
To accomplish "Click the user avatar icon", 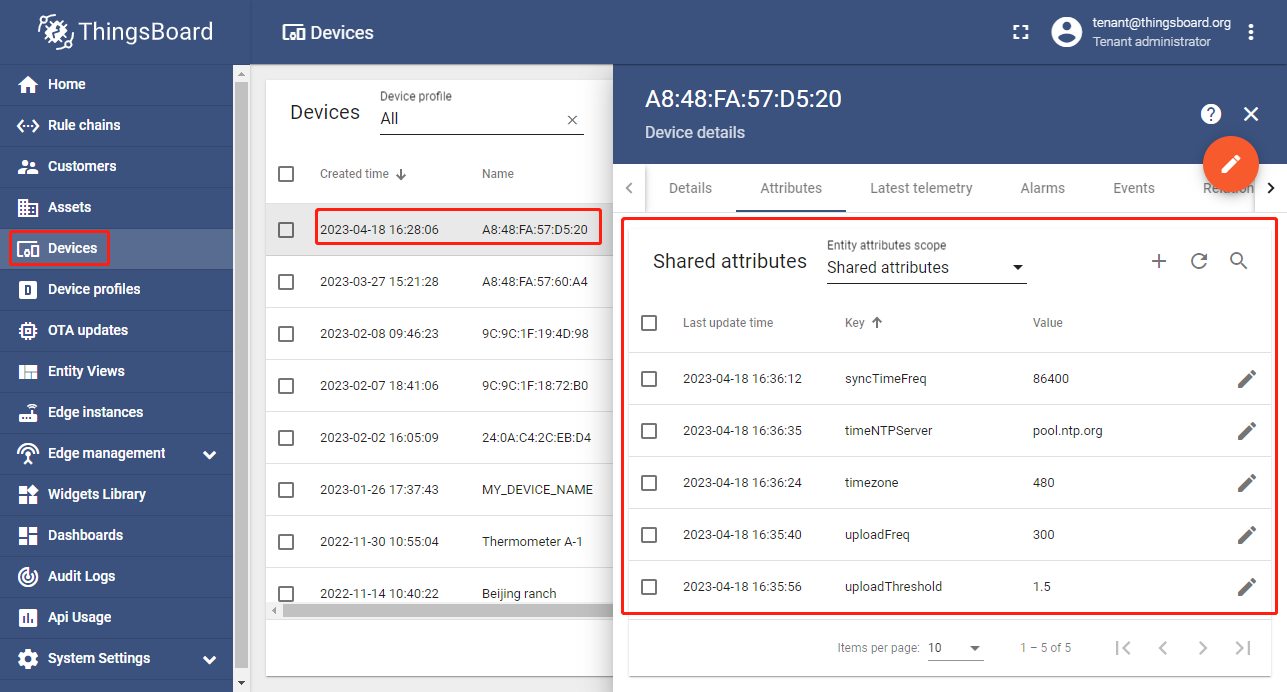I will [1067, 32].
